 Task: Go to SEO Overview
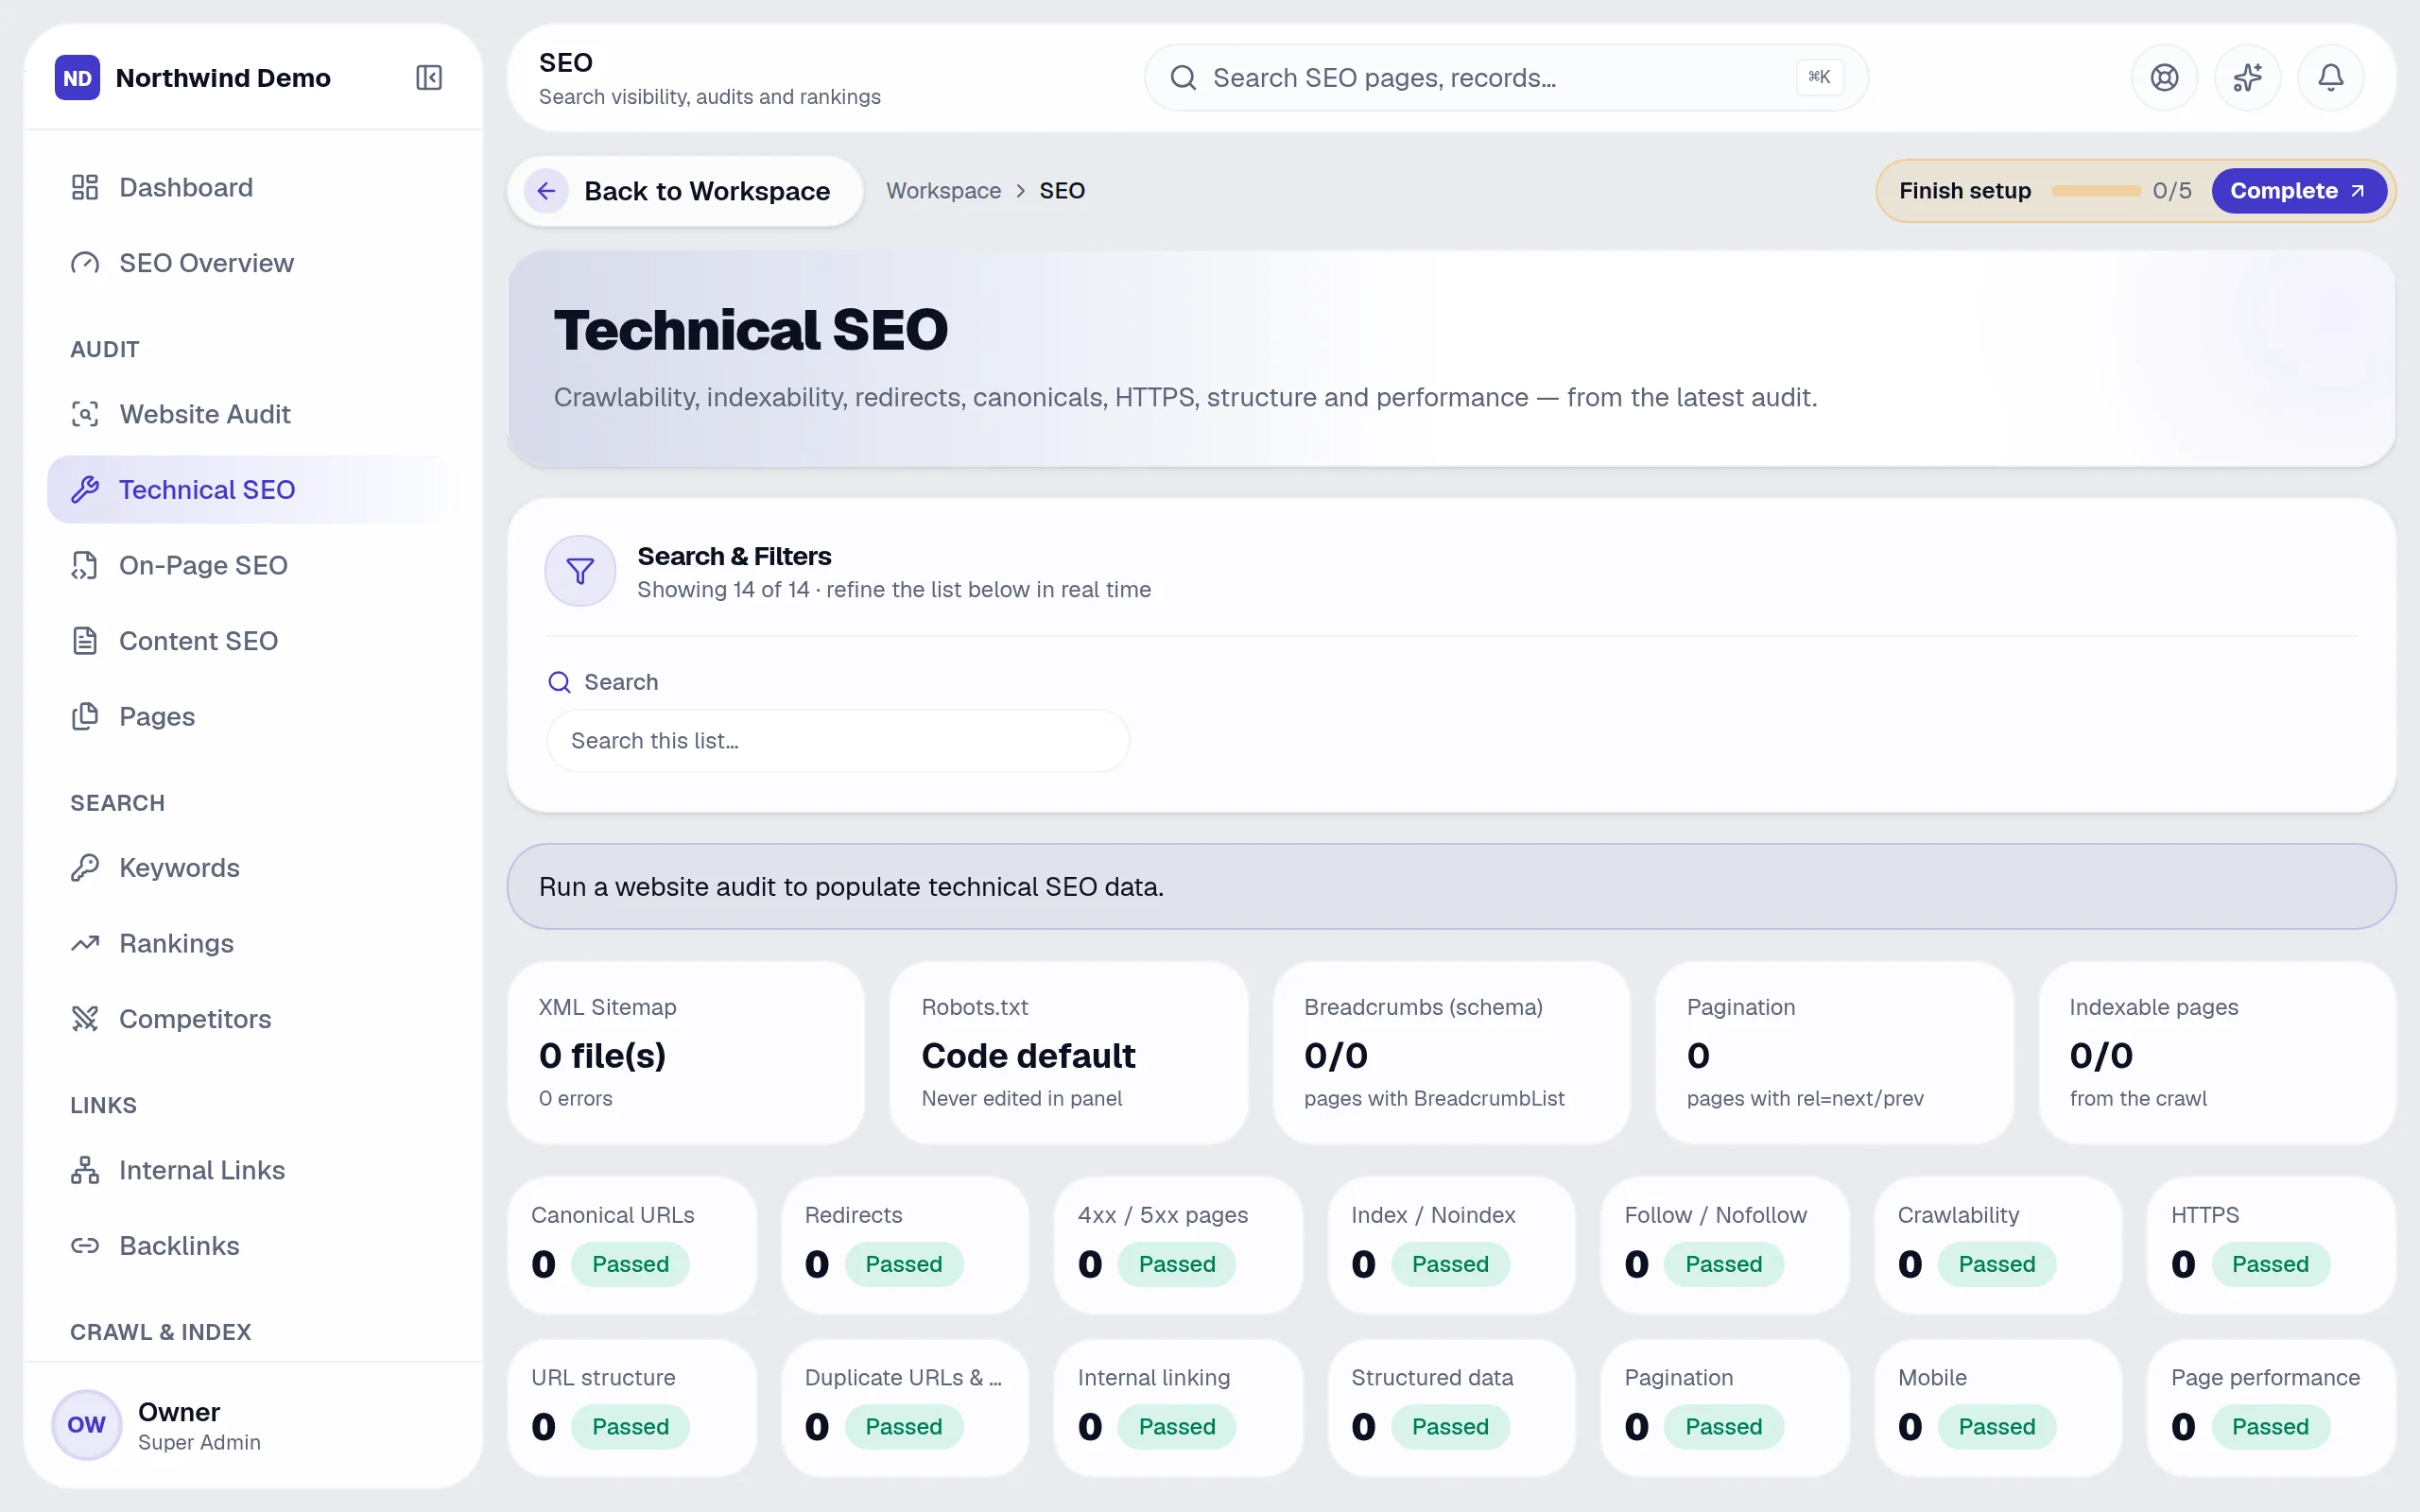[253, 263]
